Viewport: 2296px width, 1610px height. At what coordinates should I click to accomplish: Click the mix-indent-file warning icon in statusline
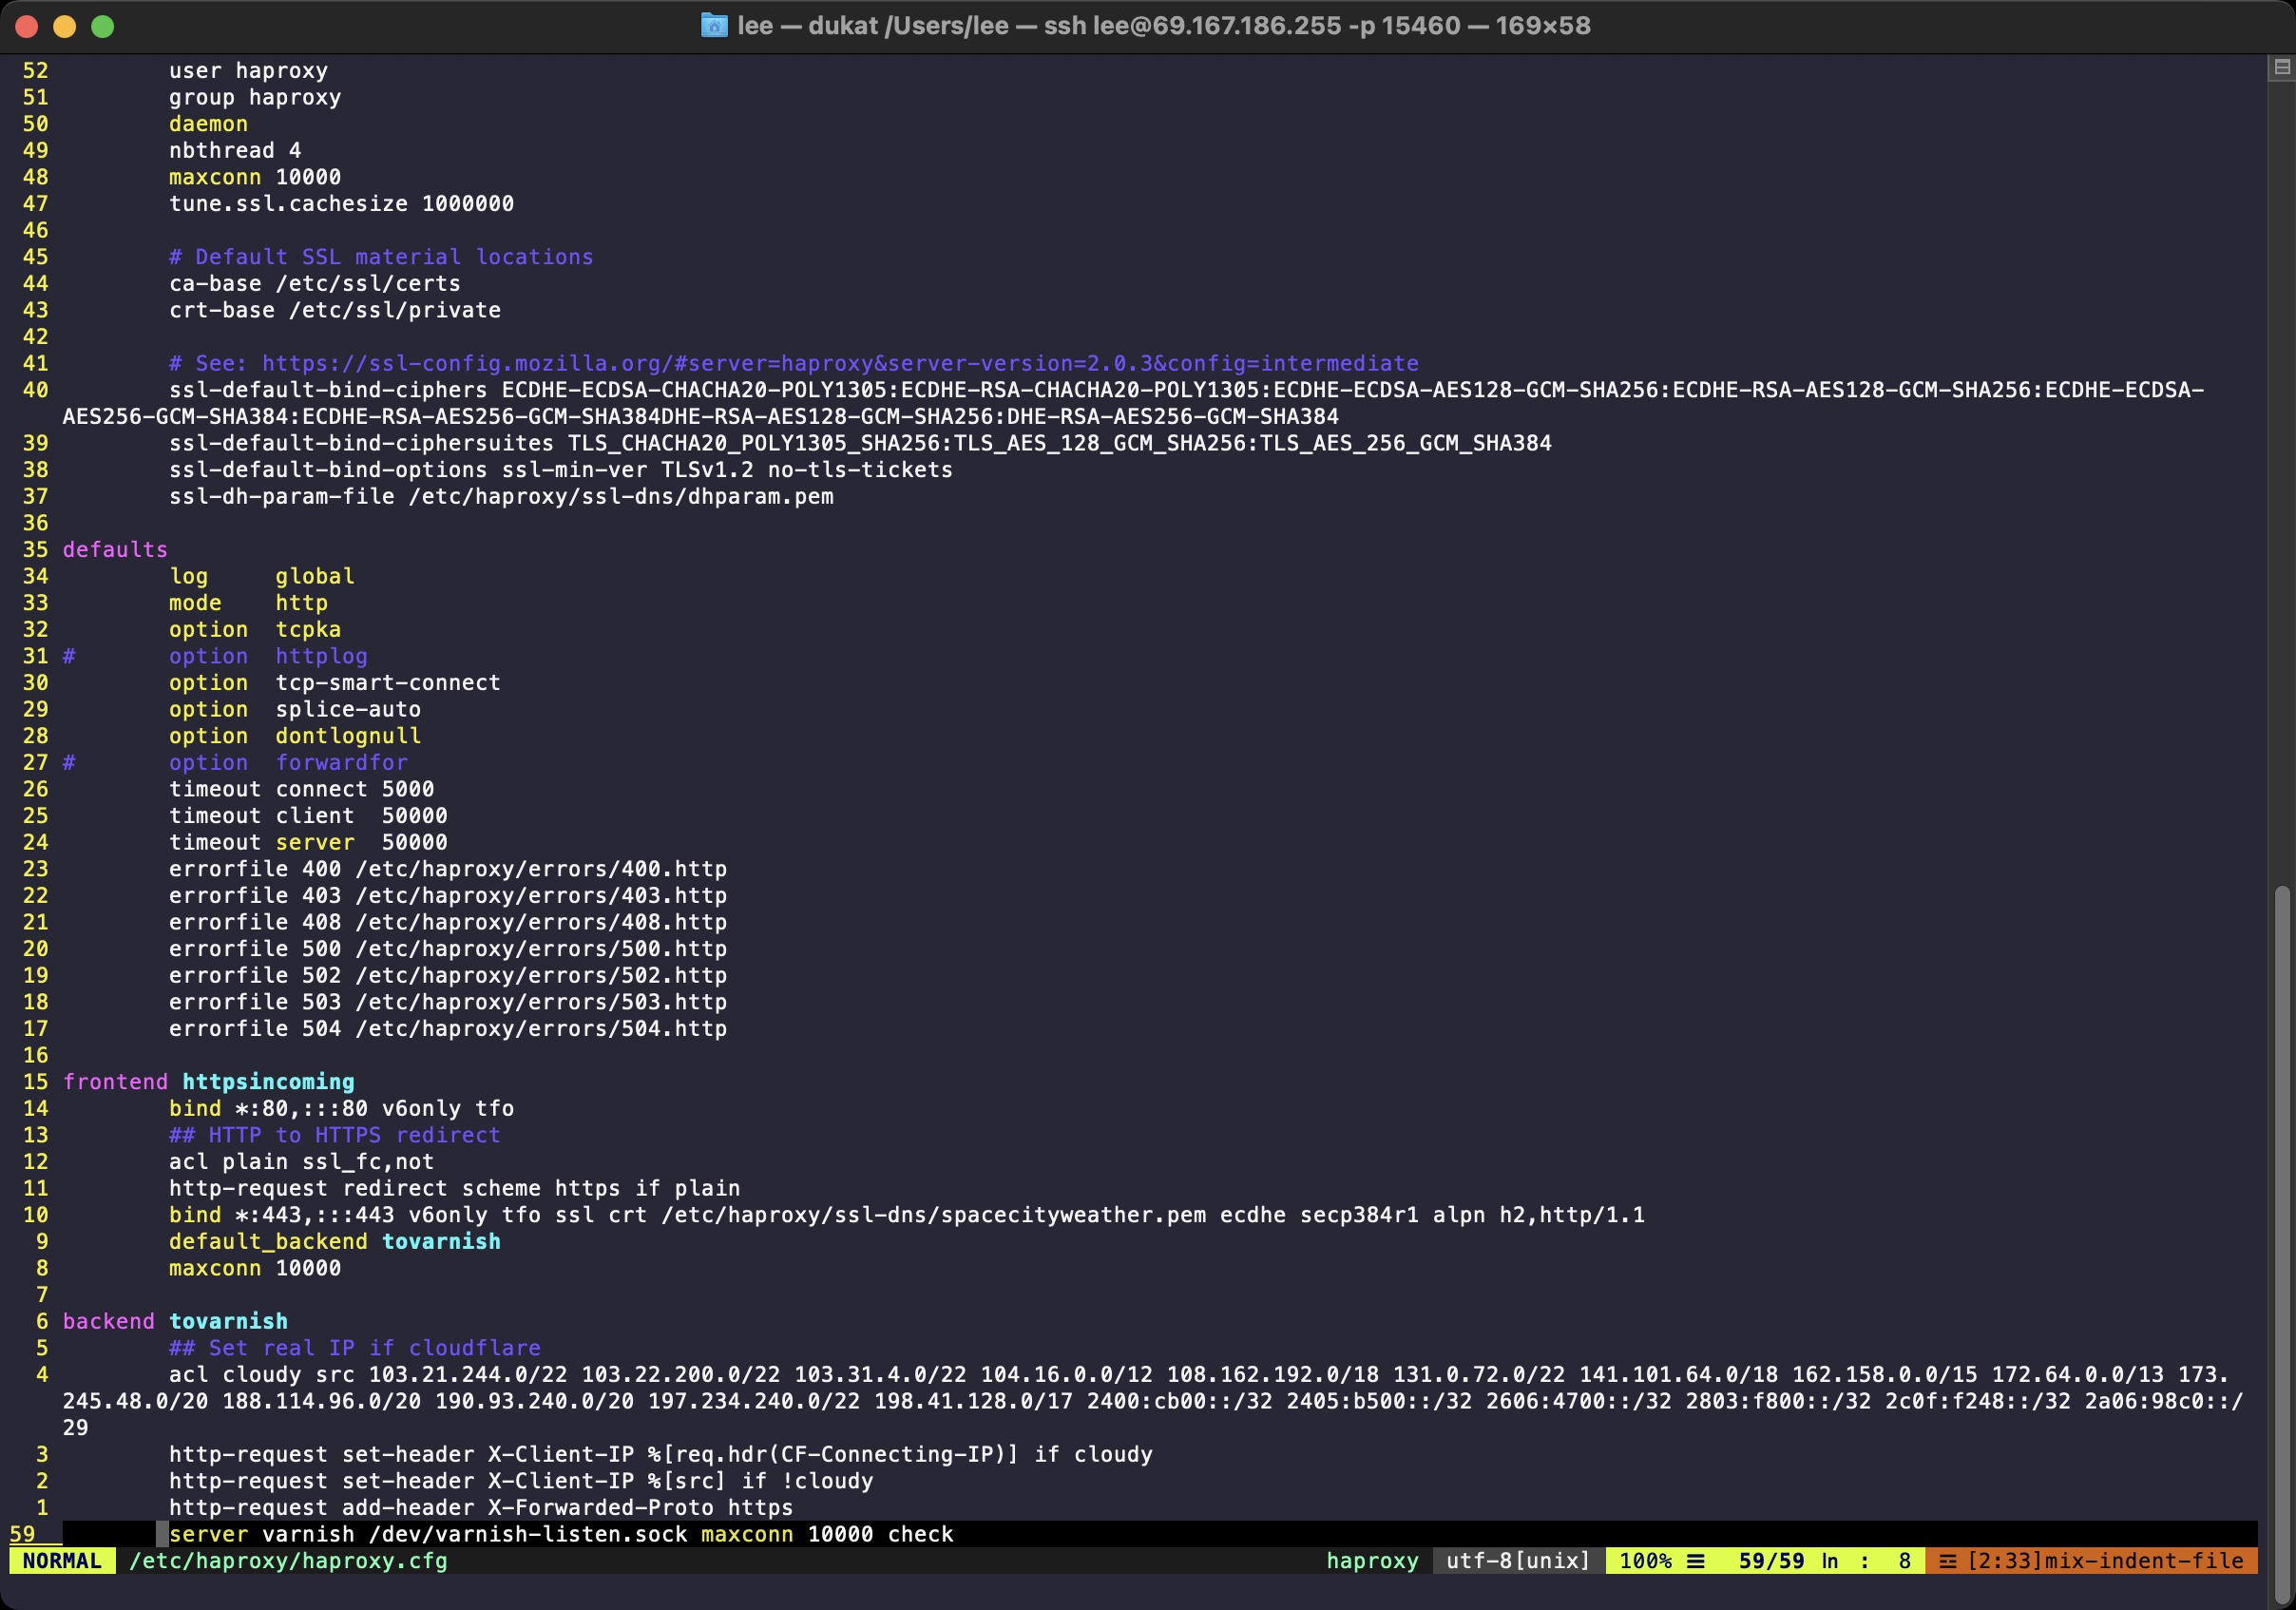[x=1947, y=1561]
